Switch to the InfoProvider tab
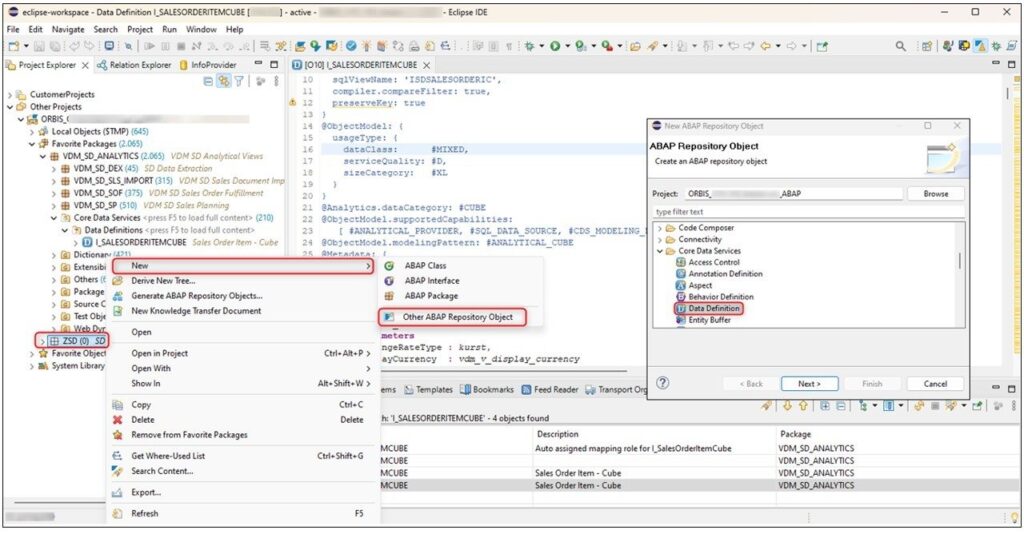This screenshot has height=534, width=1024. (208, 65)
